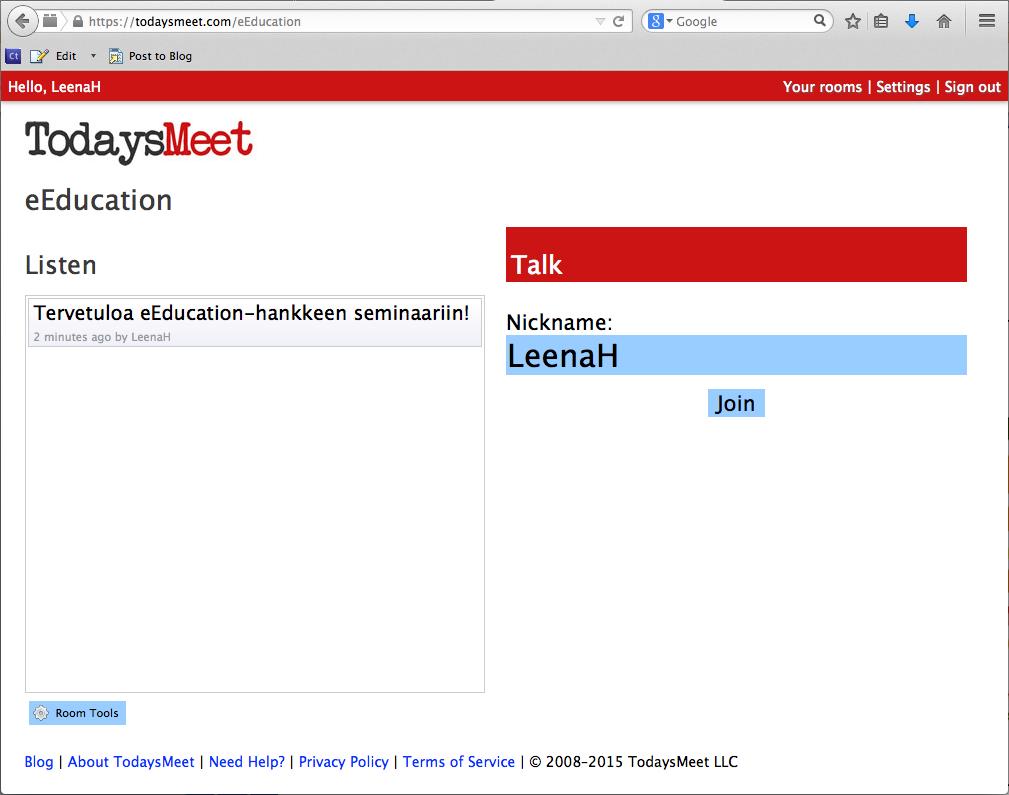Image resolution: width=1009 pixels, height=795 pixels.
Task: Open the Privacy Policy link
Action: (x=344, y=762)
